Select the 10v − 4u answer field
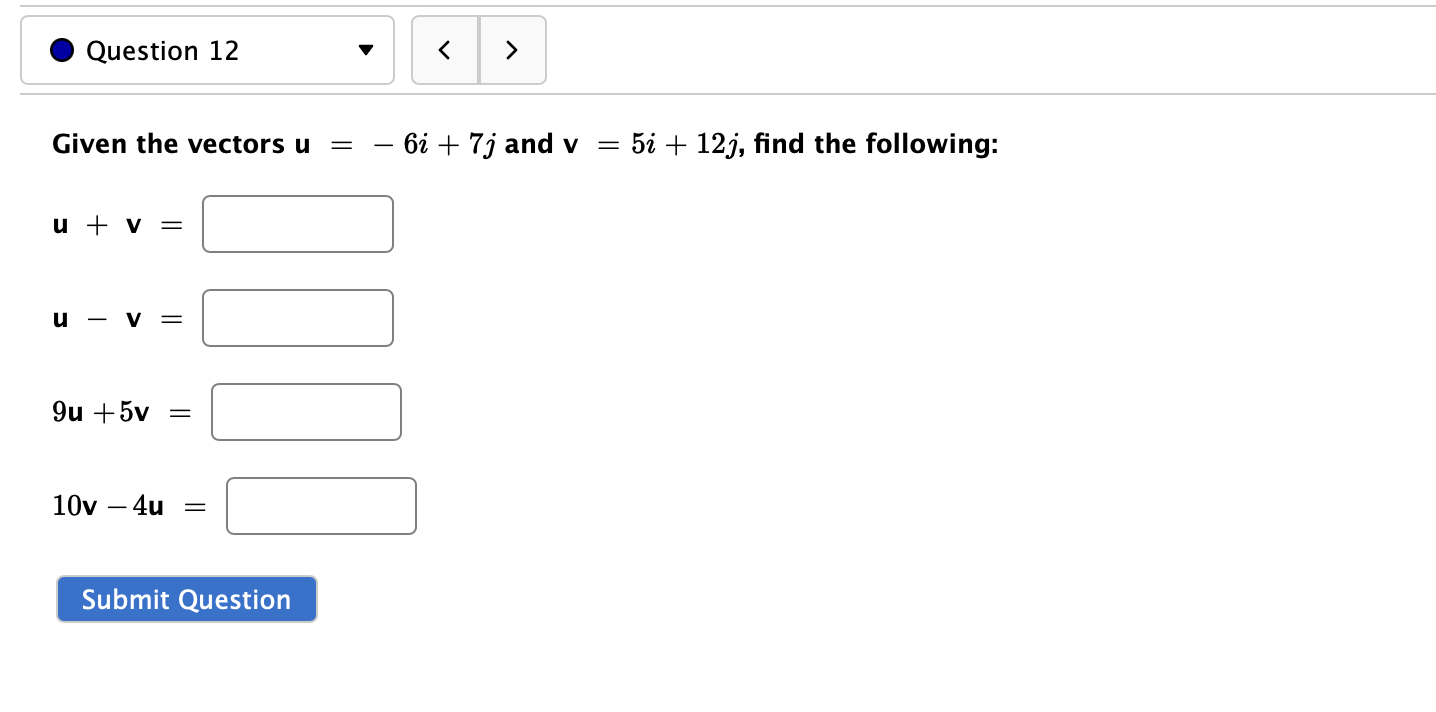The image size is (1436, 712). (320, 506)
